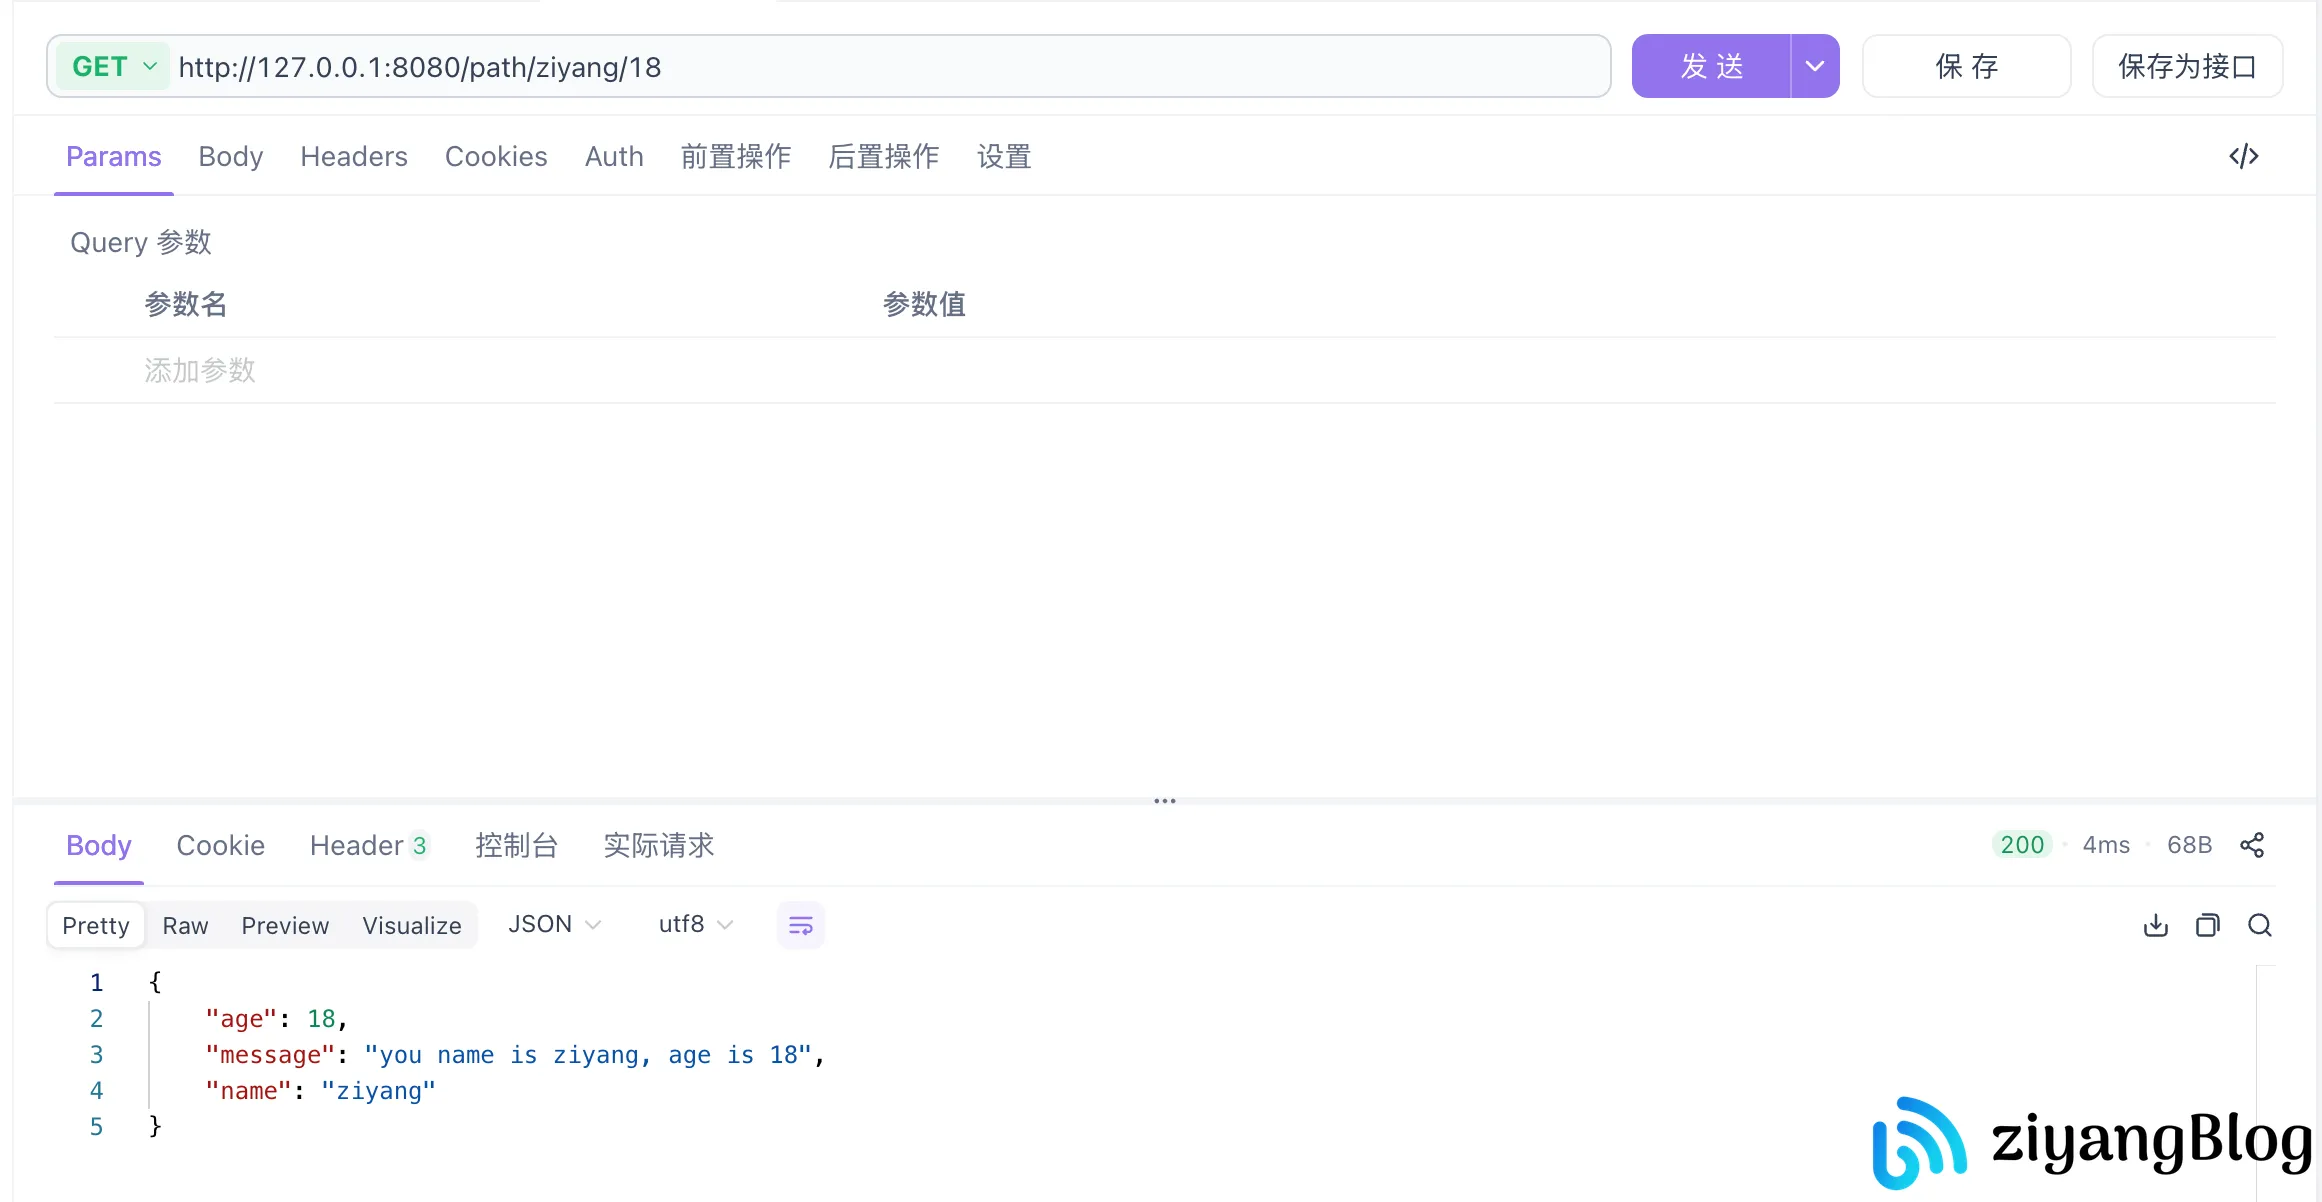Switch response view to Preview
The image size is (2322, 1202).
click(x=285, y=925)
